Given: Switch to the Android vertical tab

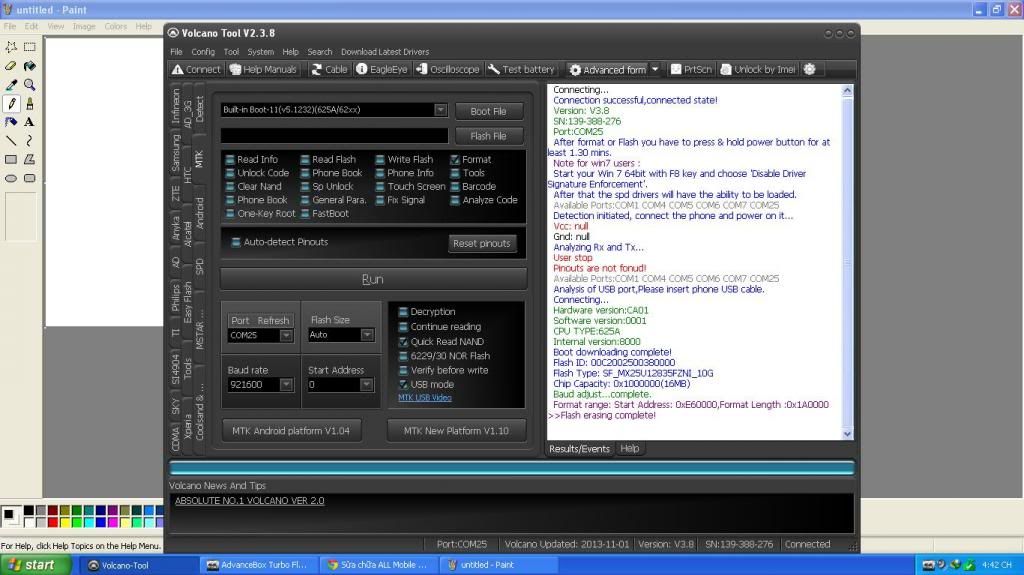Looking at the screenshot, I should click(200, 213).
